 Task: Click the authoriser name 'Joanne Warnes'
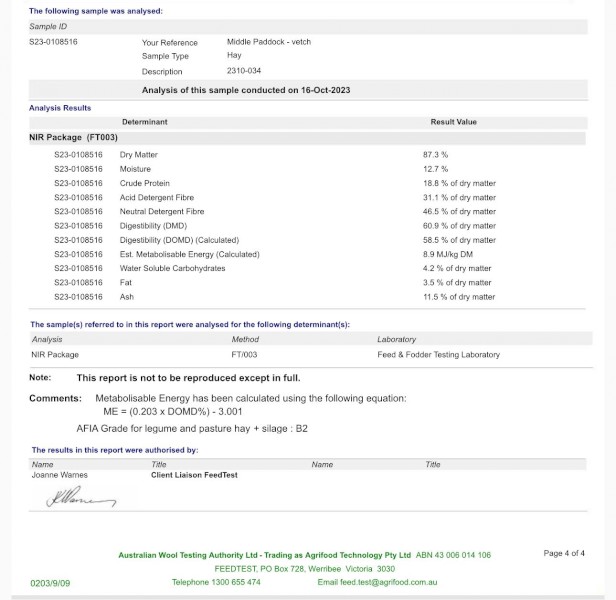click(x=60, y=475)
